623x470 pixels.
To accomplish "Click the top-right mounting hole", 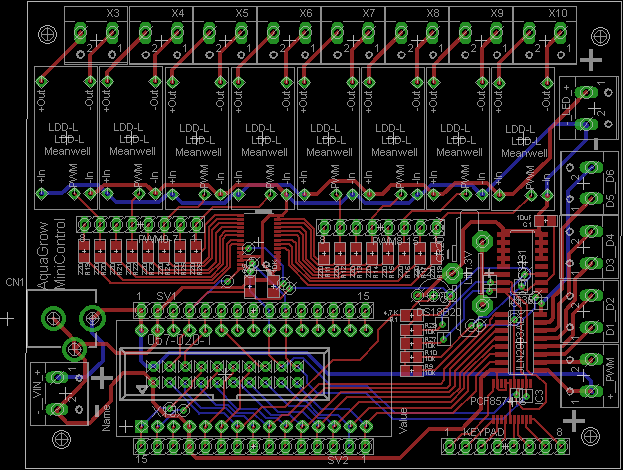I will pyautogui.click(x=600, y=37).
